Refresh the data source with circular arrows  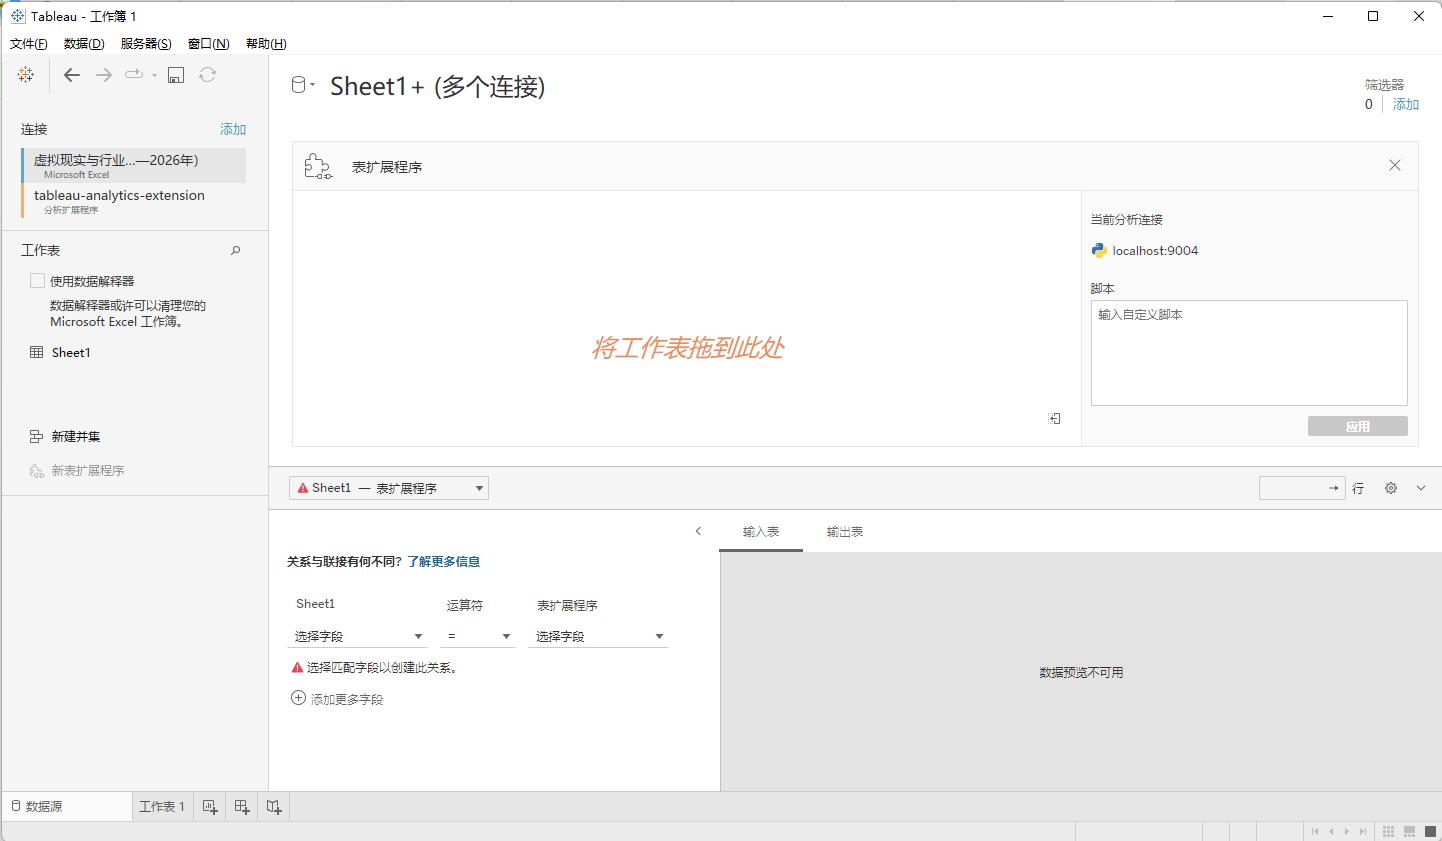pyautogui.click(x=208, y=75)
